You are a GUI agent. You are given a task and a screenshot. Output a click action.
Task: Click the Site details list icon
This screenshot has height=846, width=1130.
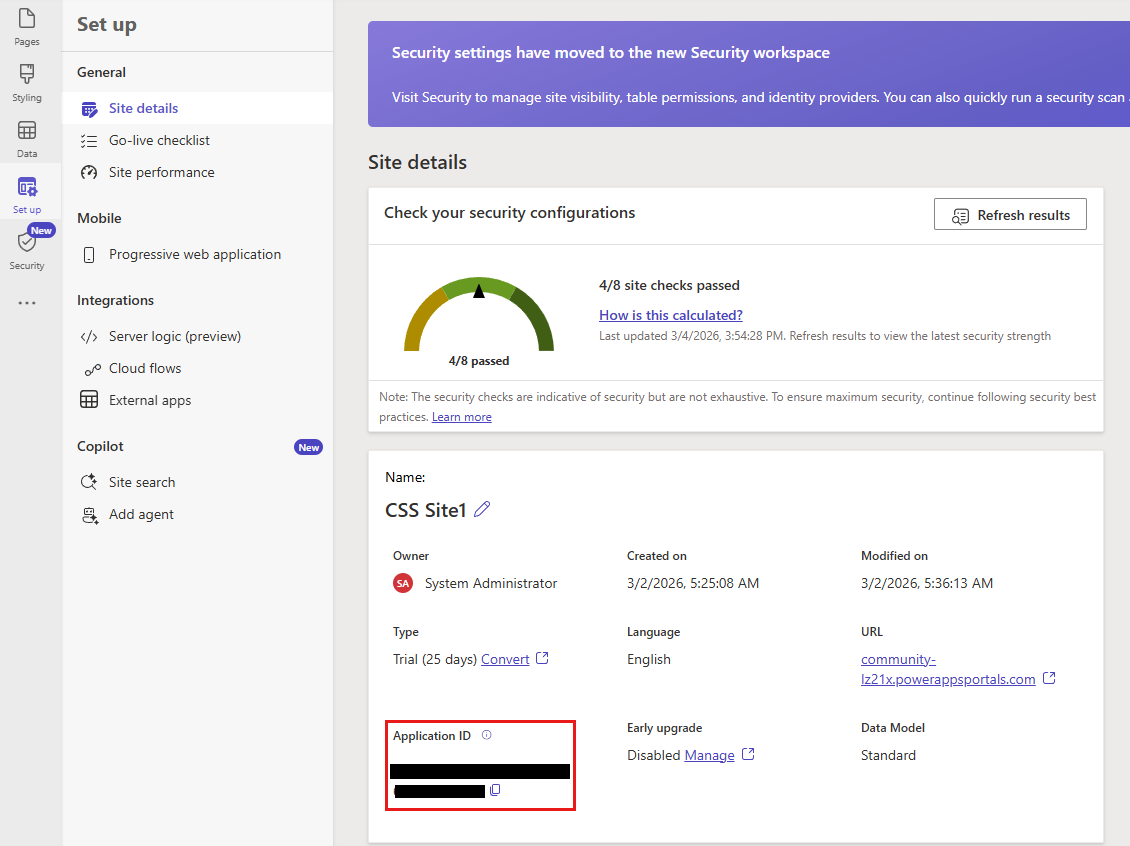[x=89, y=109]
